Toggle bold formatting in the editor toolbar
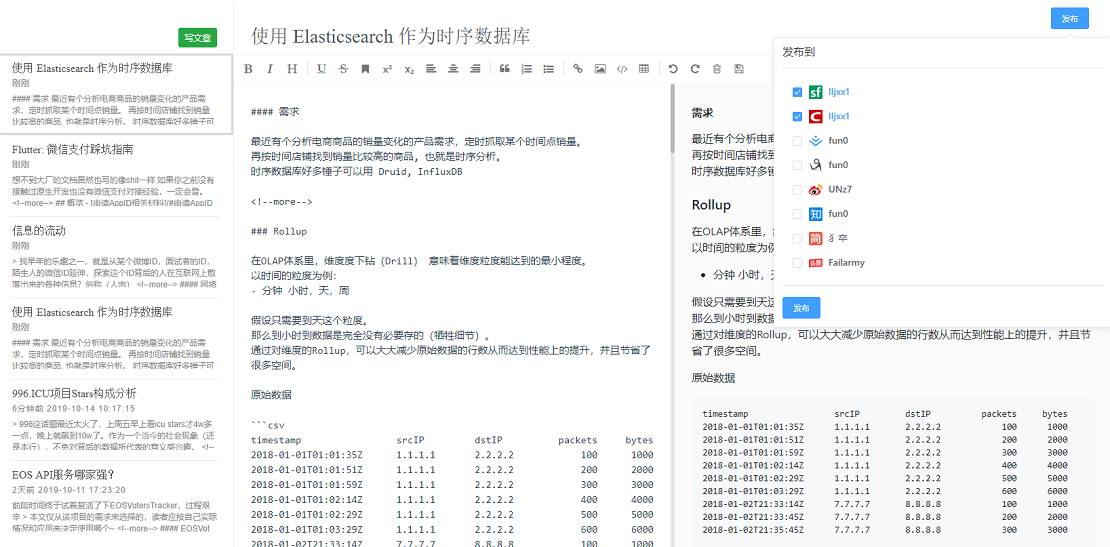Viewport: 1110px width, 547px height. pyautogui.click(x=248, y=69)
